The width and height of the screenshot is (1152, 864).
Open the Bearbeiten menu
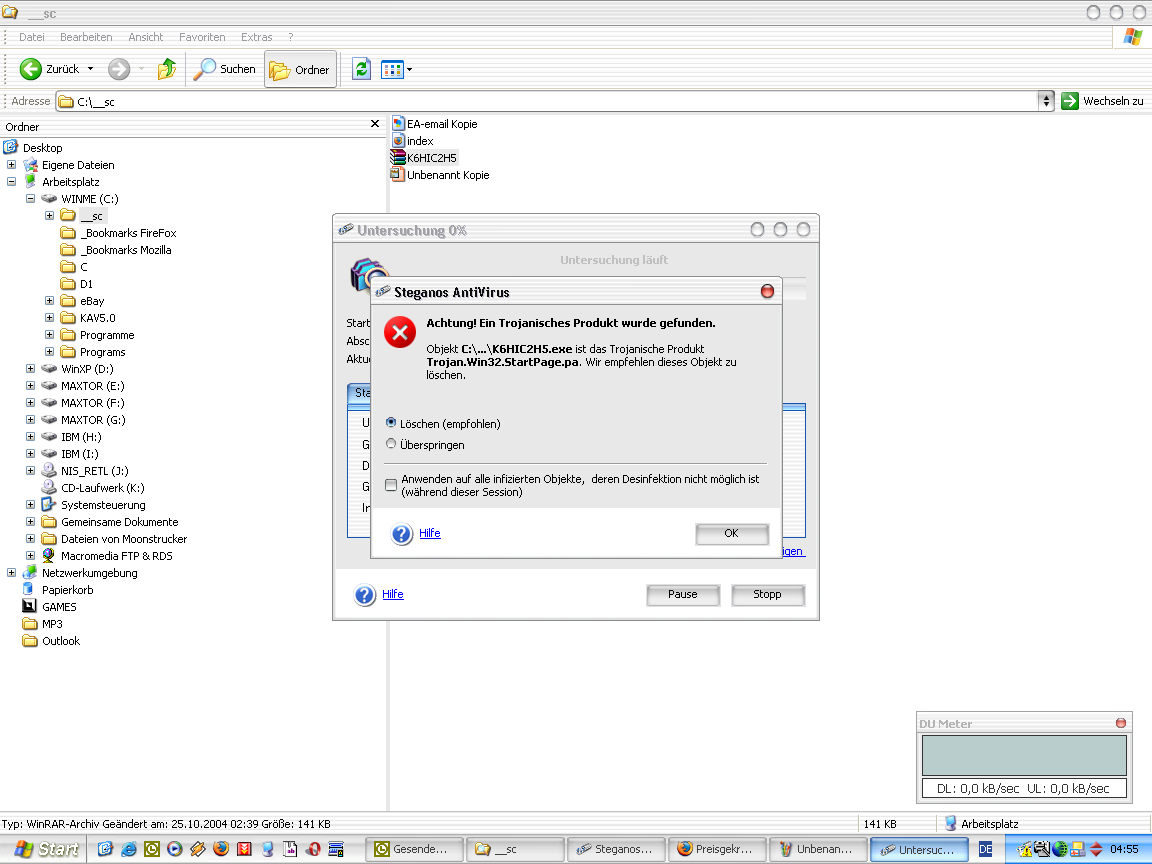(x=86, y=37)
